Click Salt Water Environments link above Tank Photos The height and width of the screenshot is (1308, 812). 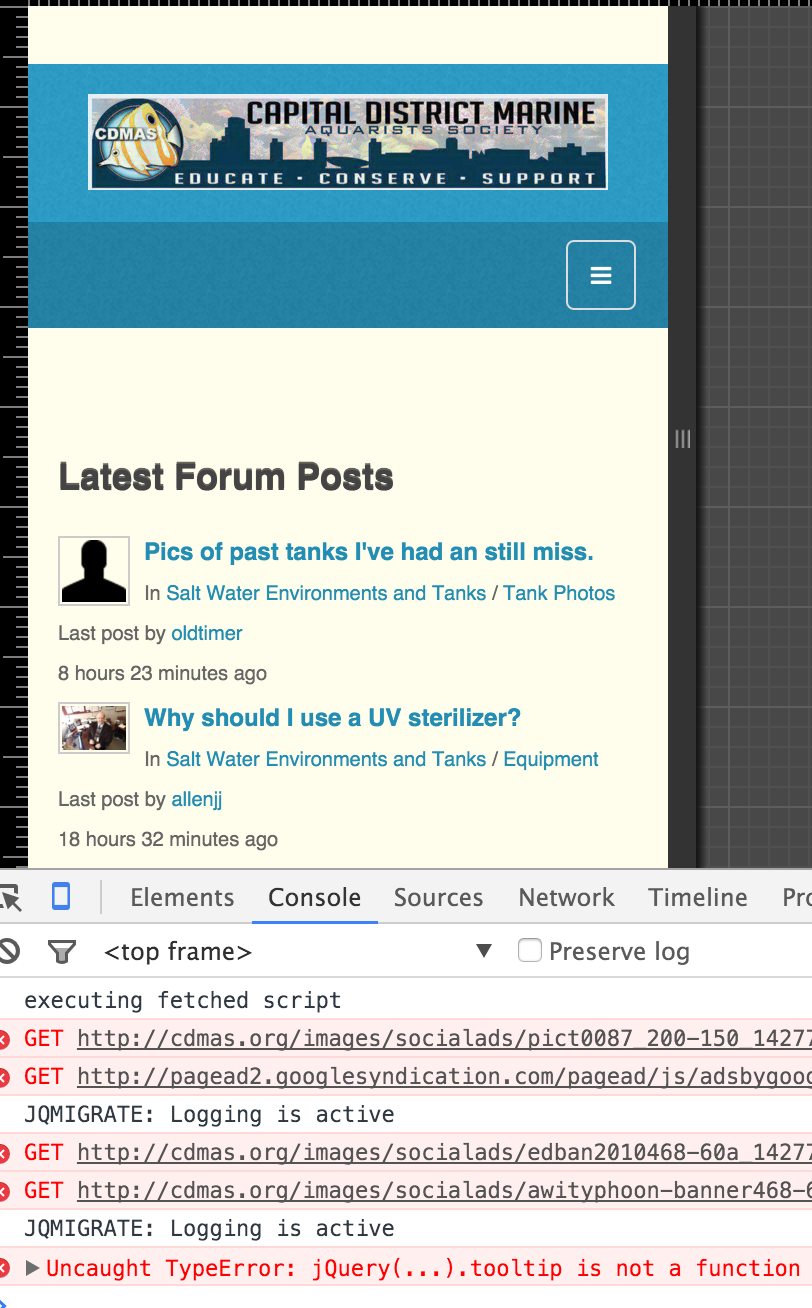tap(326, 593)
